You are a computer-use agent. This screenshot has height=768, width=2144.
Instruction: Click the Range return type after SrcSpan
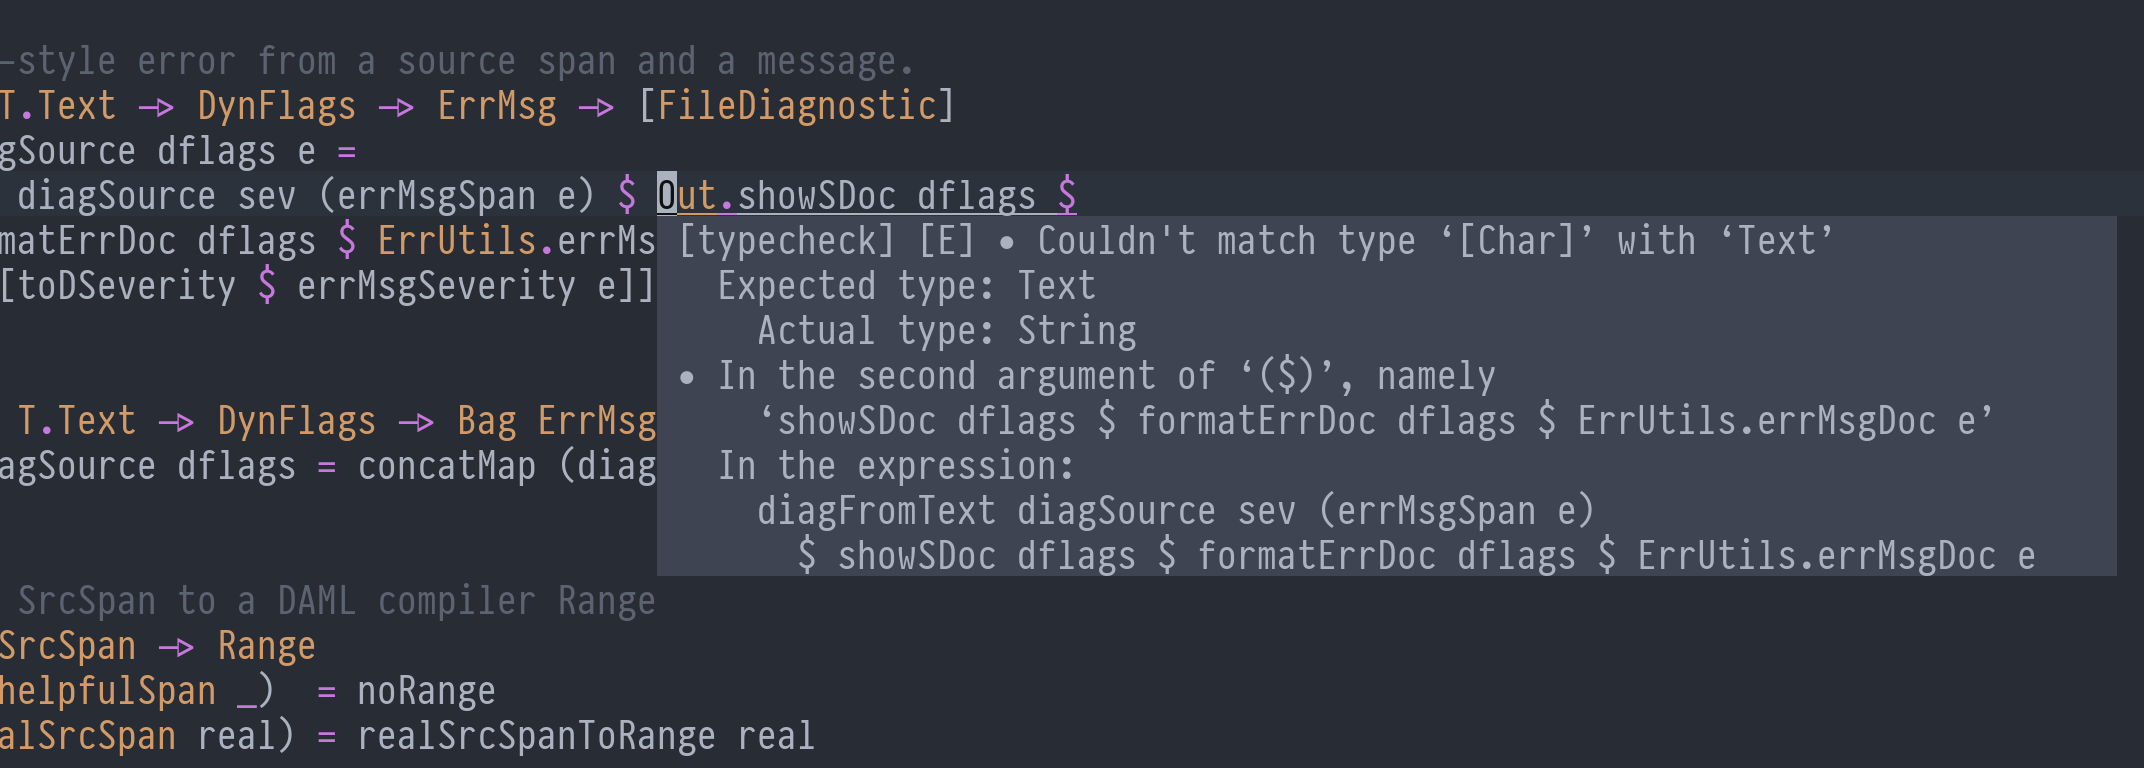tap(266, 646)
